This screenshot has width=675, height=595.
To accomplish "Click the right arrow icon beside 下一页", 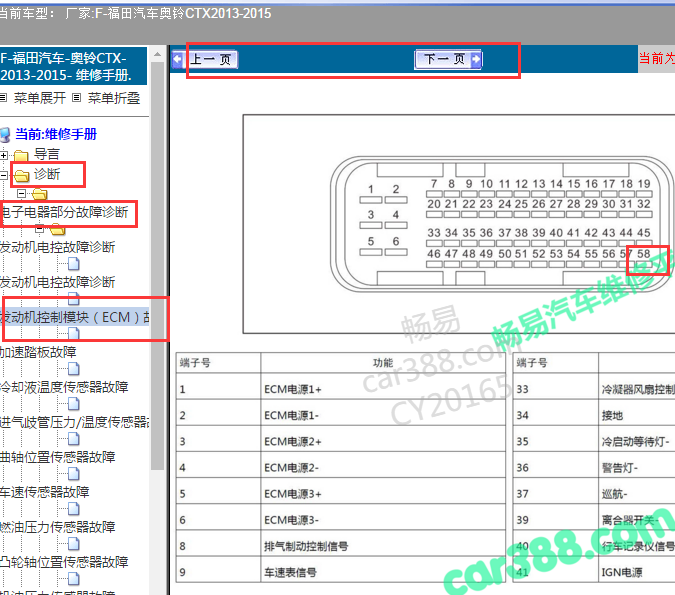I will pyautogui.click(x=476, y=59).
